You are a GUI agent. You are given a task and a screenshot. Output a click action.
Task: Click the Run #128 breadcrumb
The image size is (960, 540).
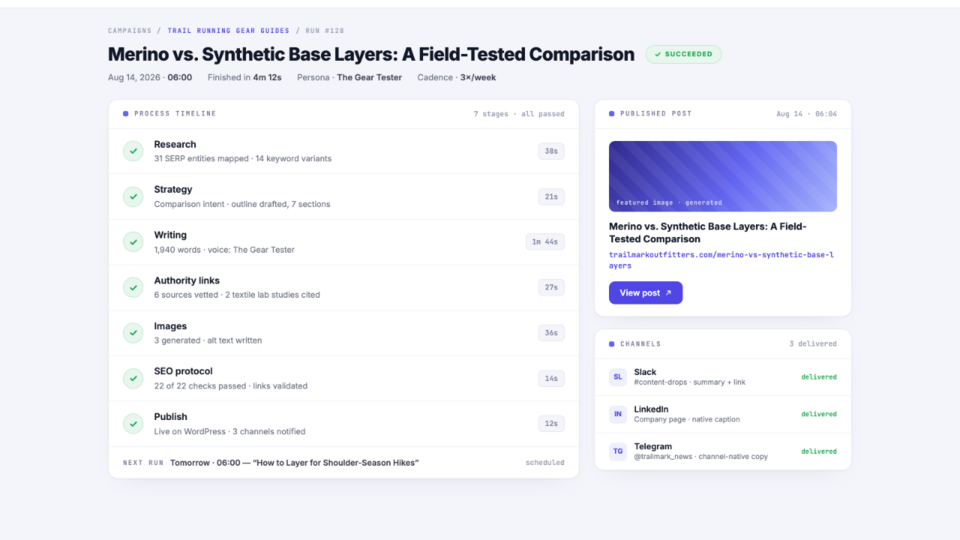pyautogui.click(x=324, y=31)
